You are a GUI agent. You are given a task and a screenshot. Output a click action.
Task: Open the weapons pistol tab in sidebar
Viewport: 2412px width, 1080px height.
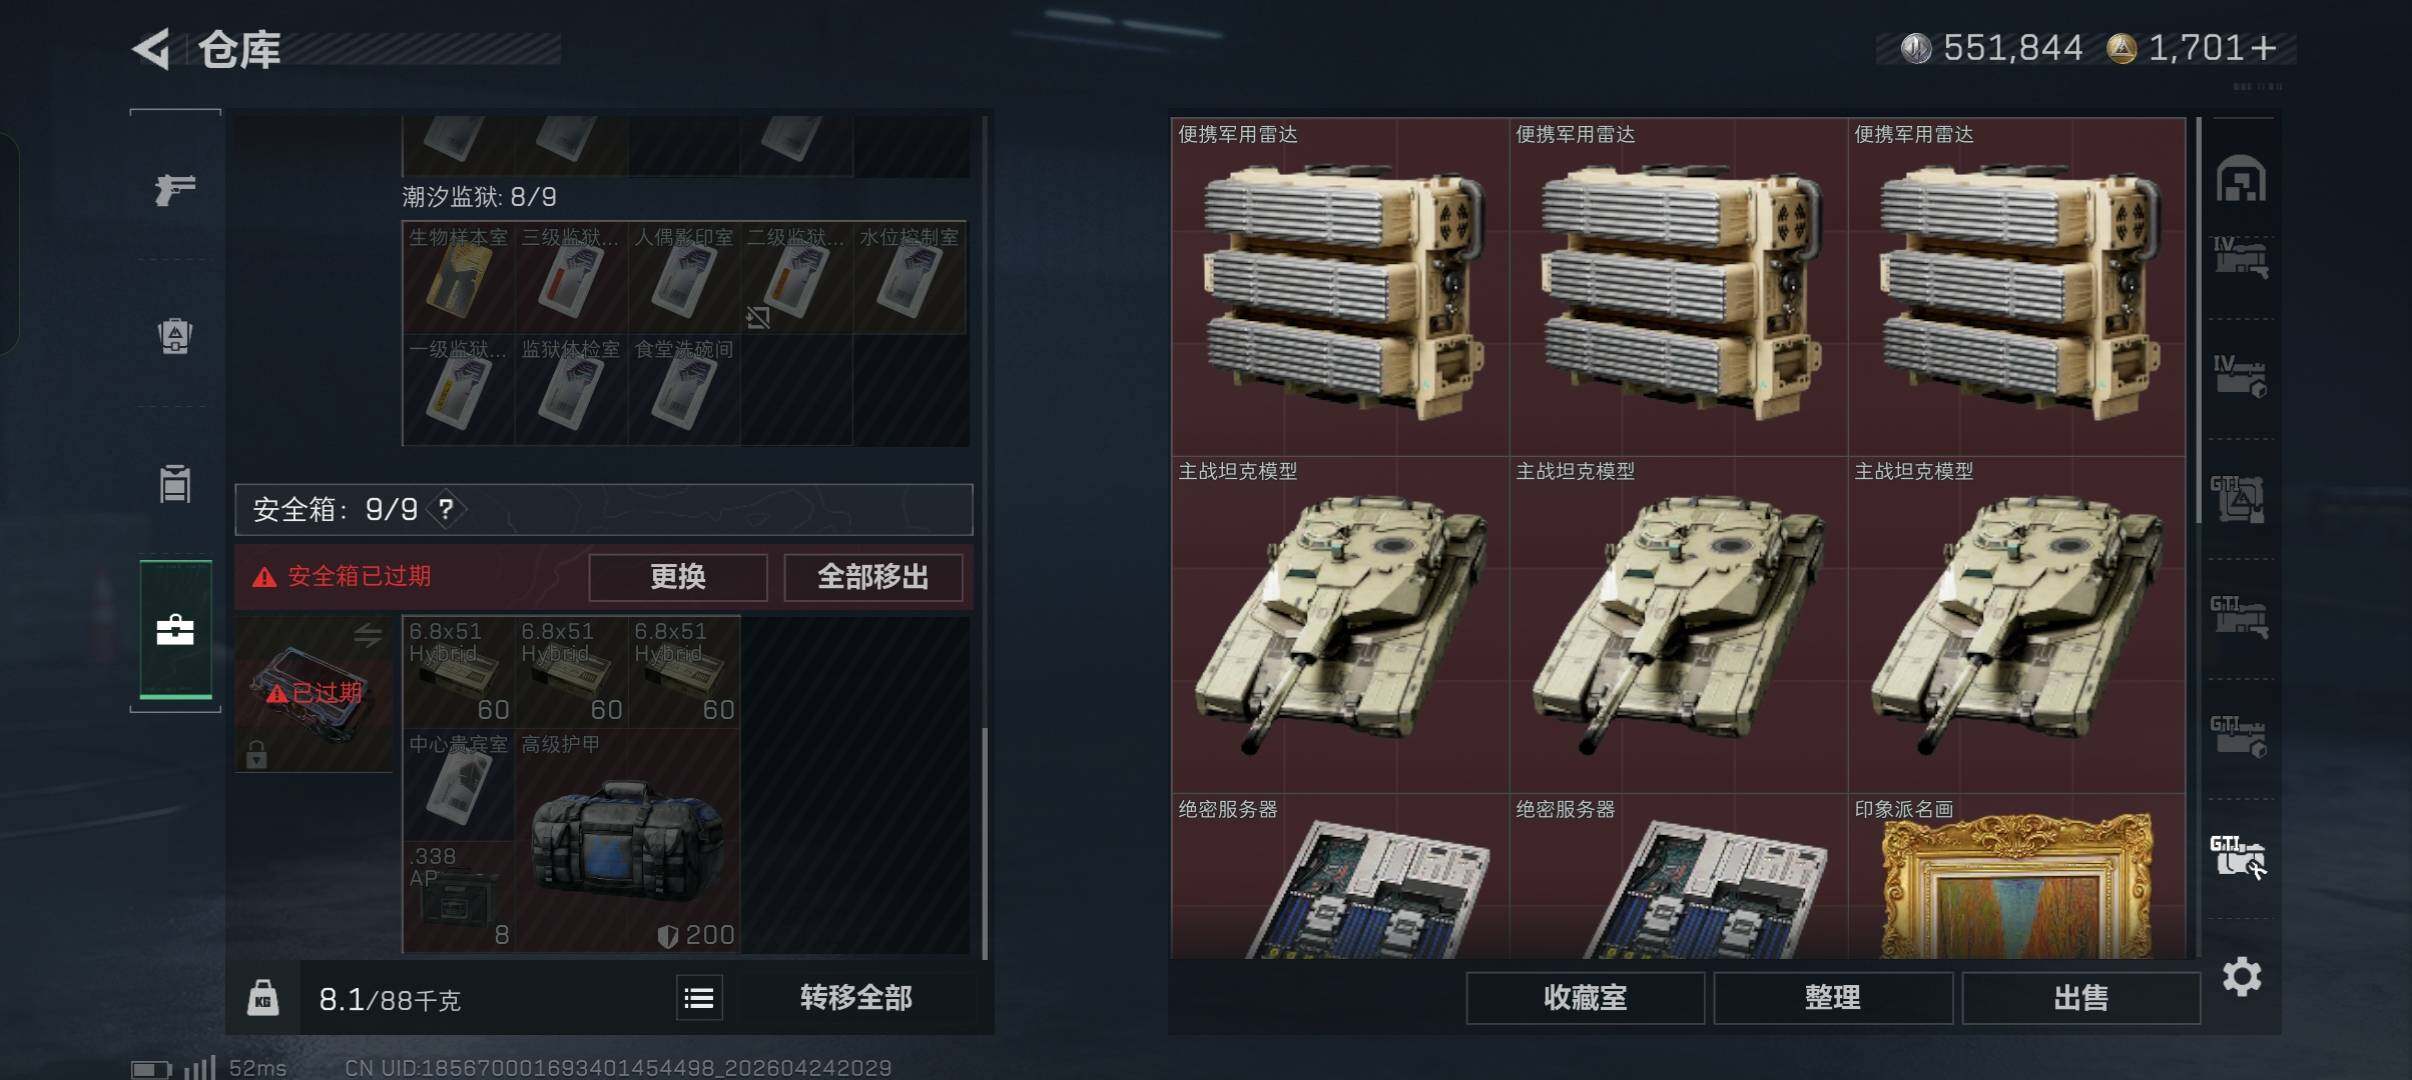175,188
